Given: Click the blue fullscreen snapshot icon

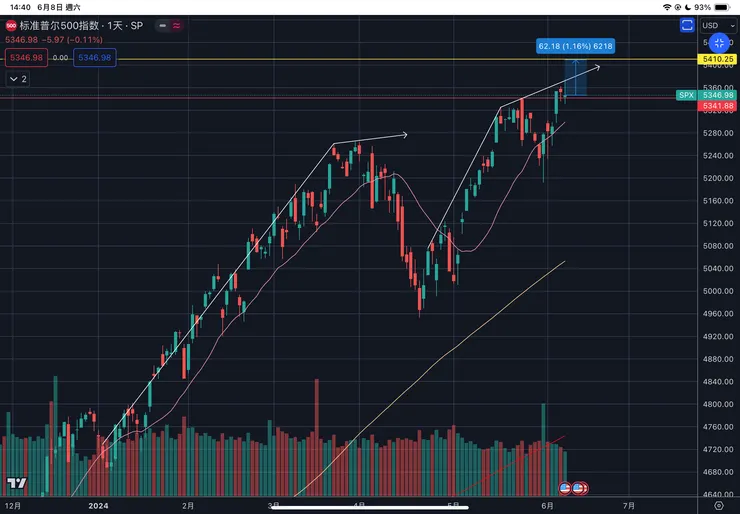Looking at the screenshot, I should [x=687, y=26].
